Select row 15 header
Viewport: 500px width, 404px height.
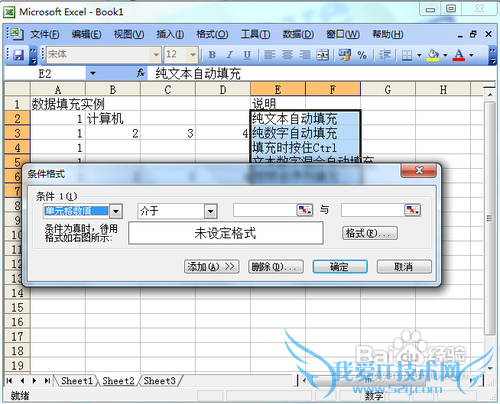coord(17,307)
